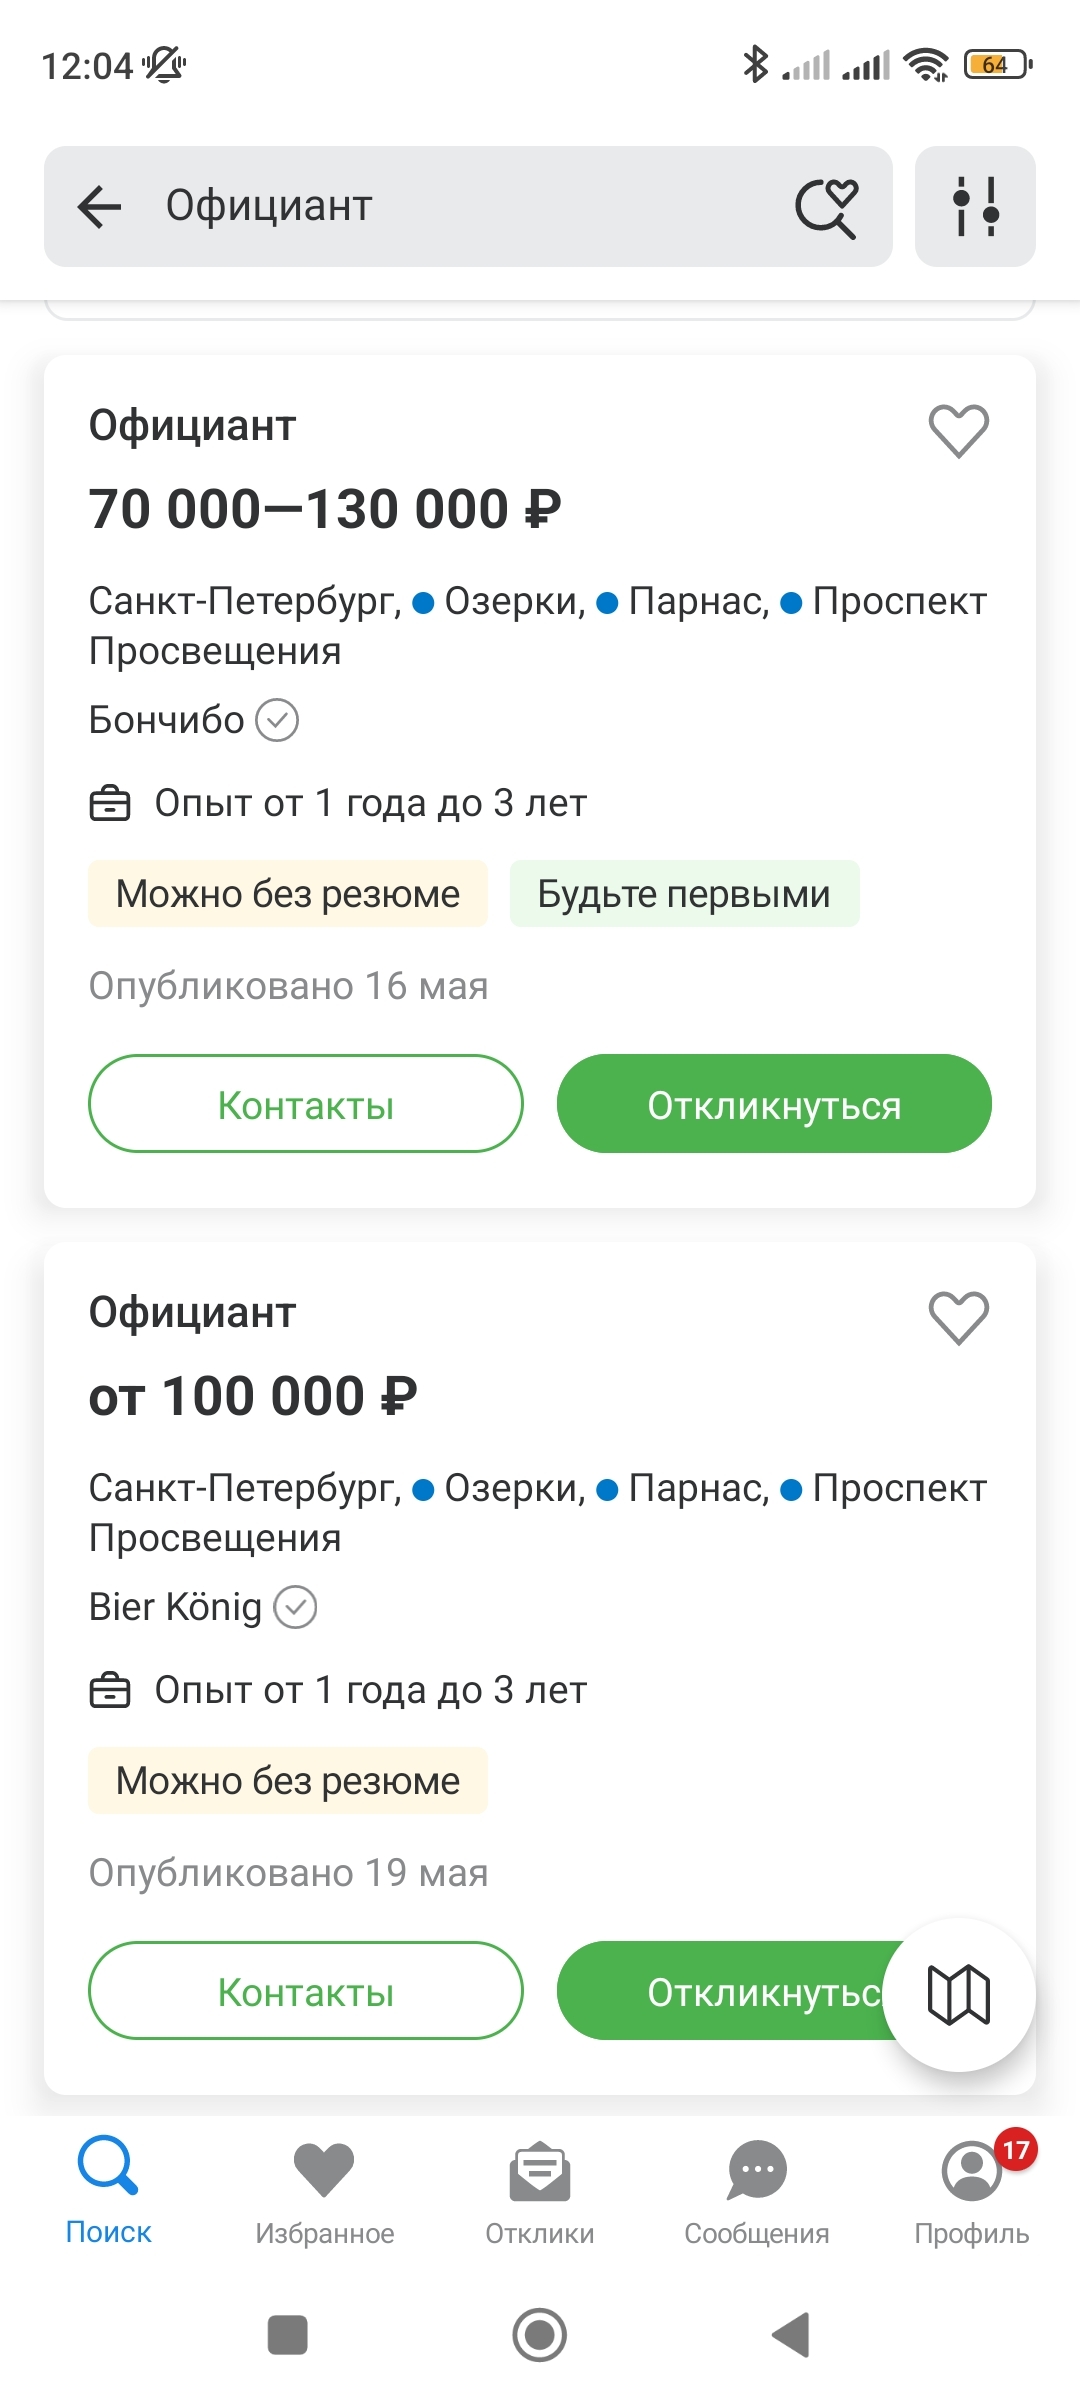Open the map view floating button
1080x2400 pixels.
click(x=959, y=1995)
